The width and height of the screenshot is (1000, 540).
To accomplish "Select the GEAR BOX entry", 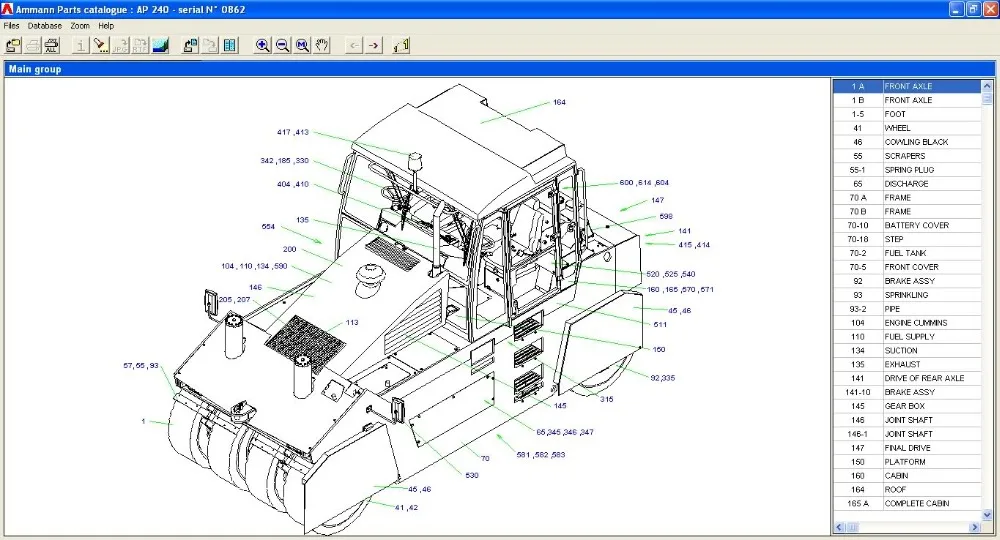I will tap(907, 406).
